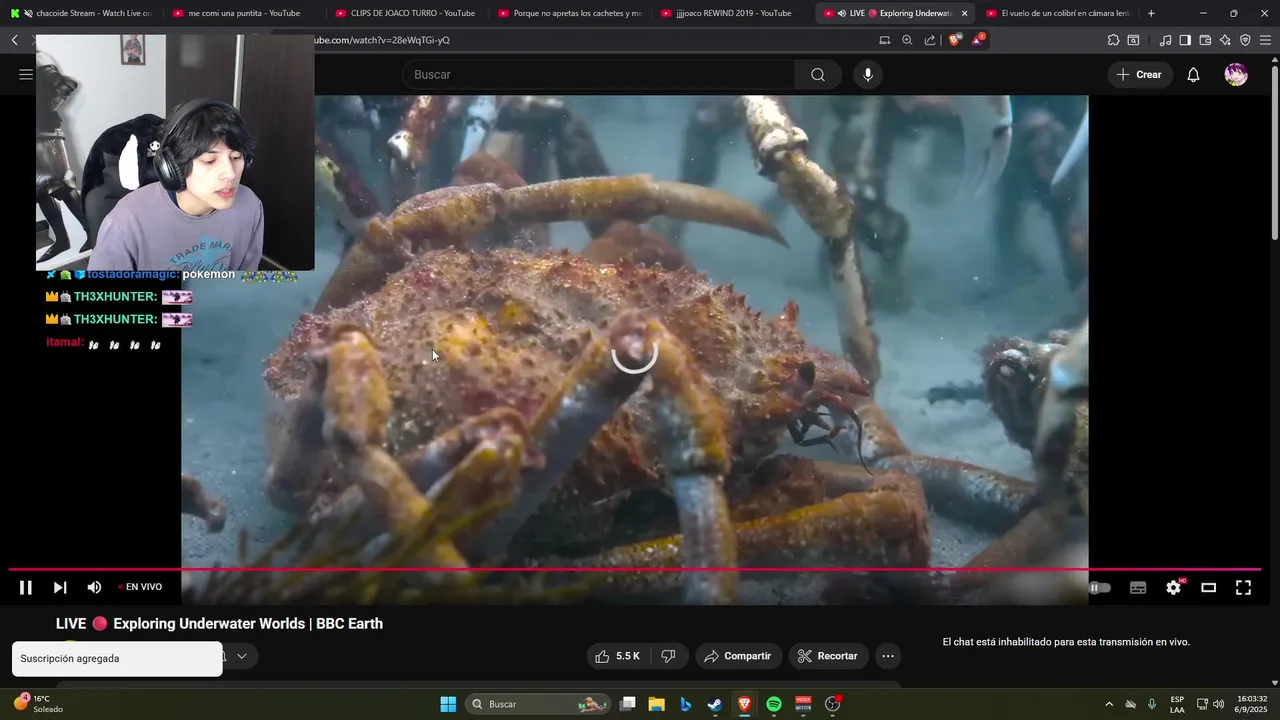Open more actions ellipsis menu

click(x=888, y=656)
